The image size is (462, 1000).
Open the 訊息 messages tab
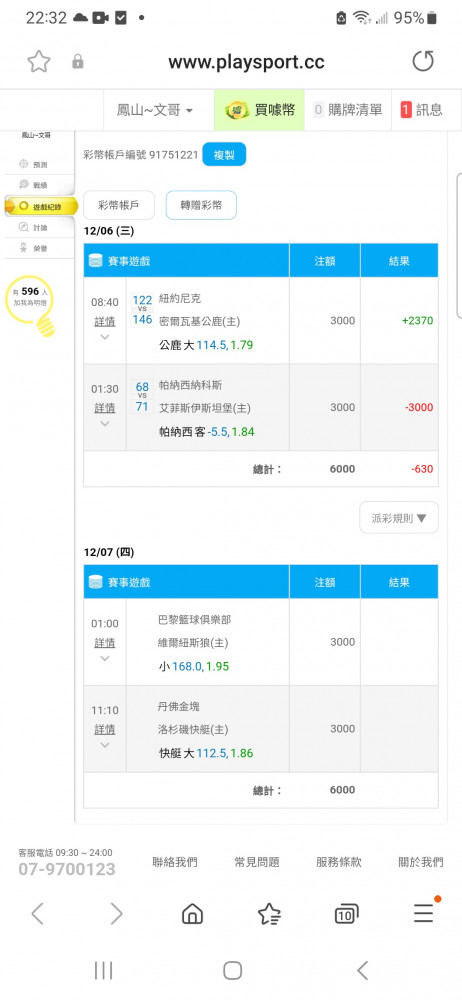coord(421,110)
